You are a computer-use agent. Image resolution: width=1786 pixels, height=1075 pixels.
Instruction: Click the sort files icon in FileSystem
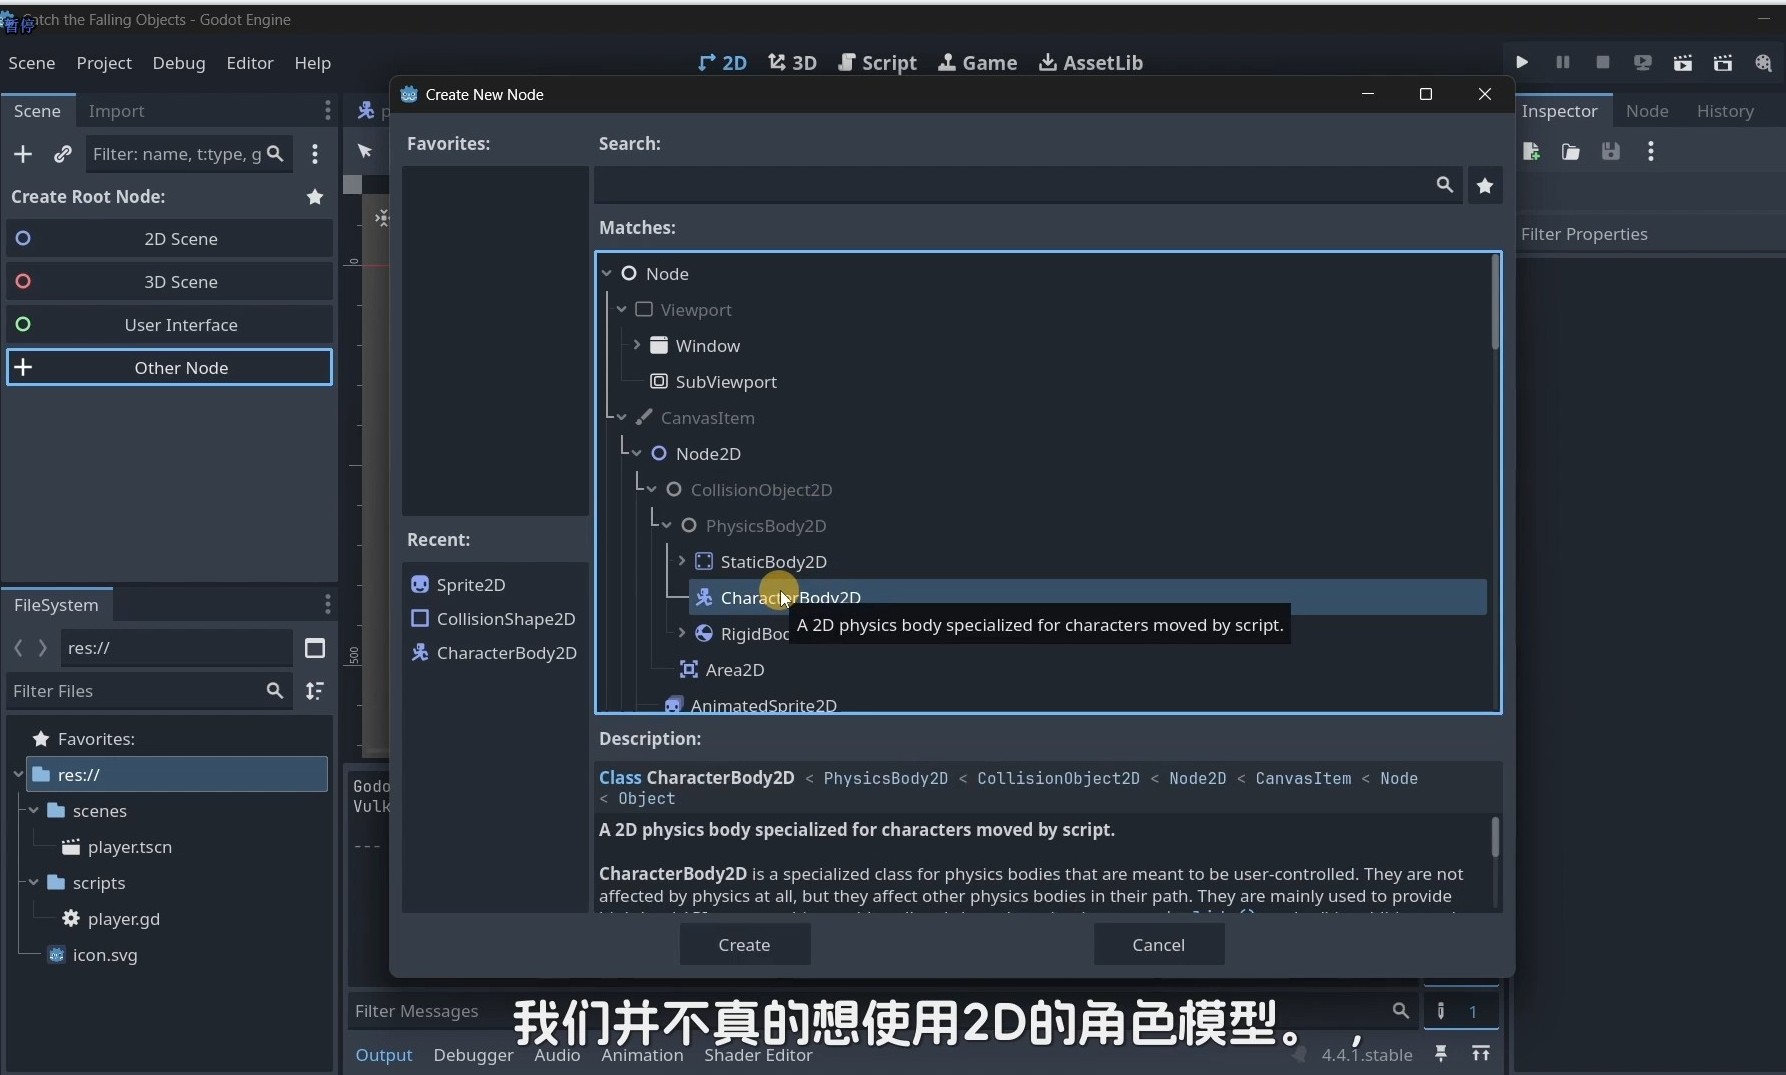pos(315,691)
